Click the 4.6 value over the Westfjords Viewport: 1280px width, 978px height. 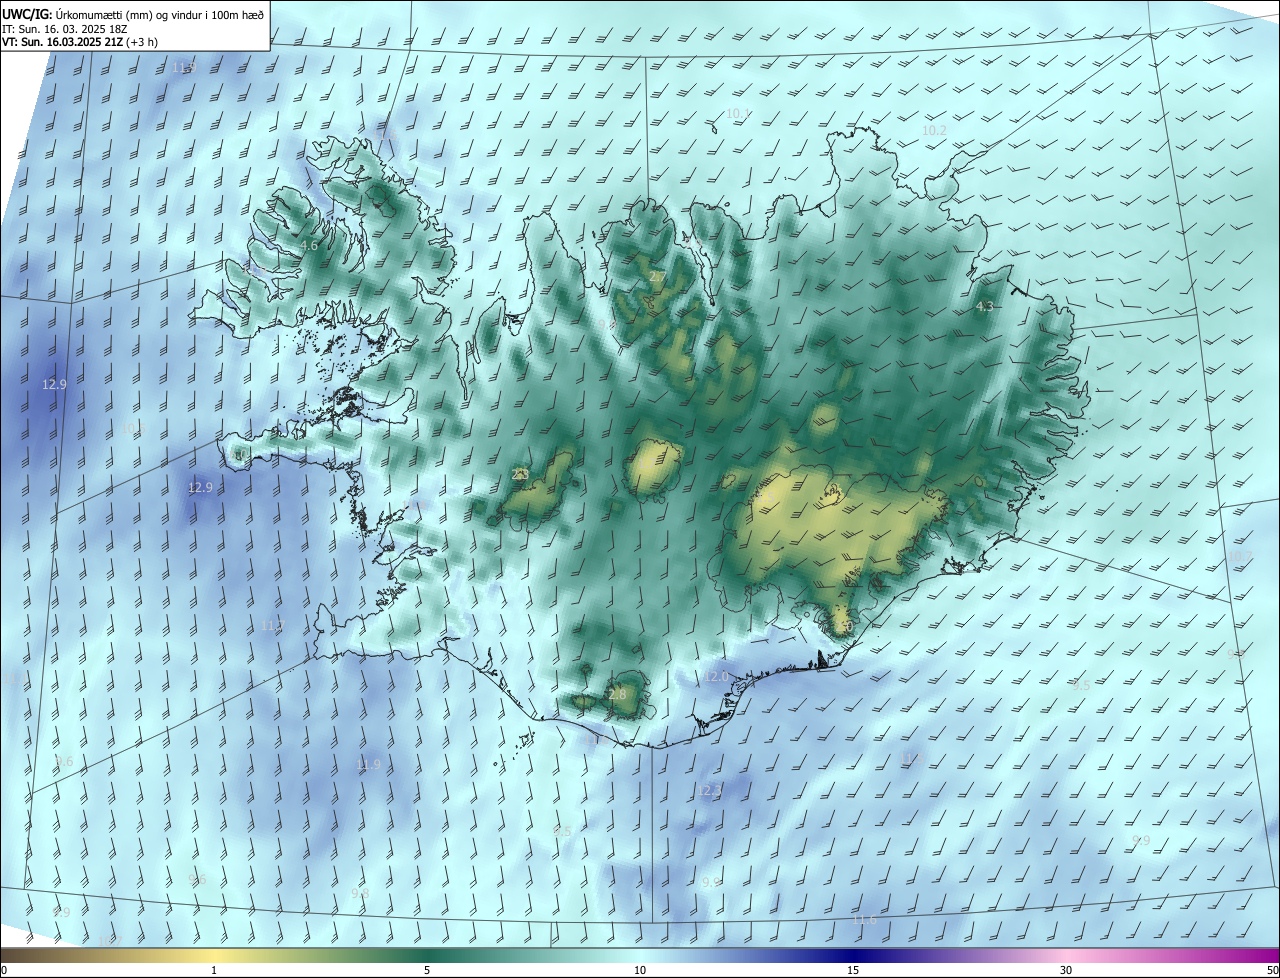click(x=309, y=246)
